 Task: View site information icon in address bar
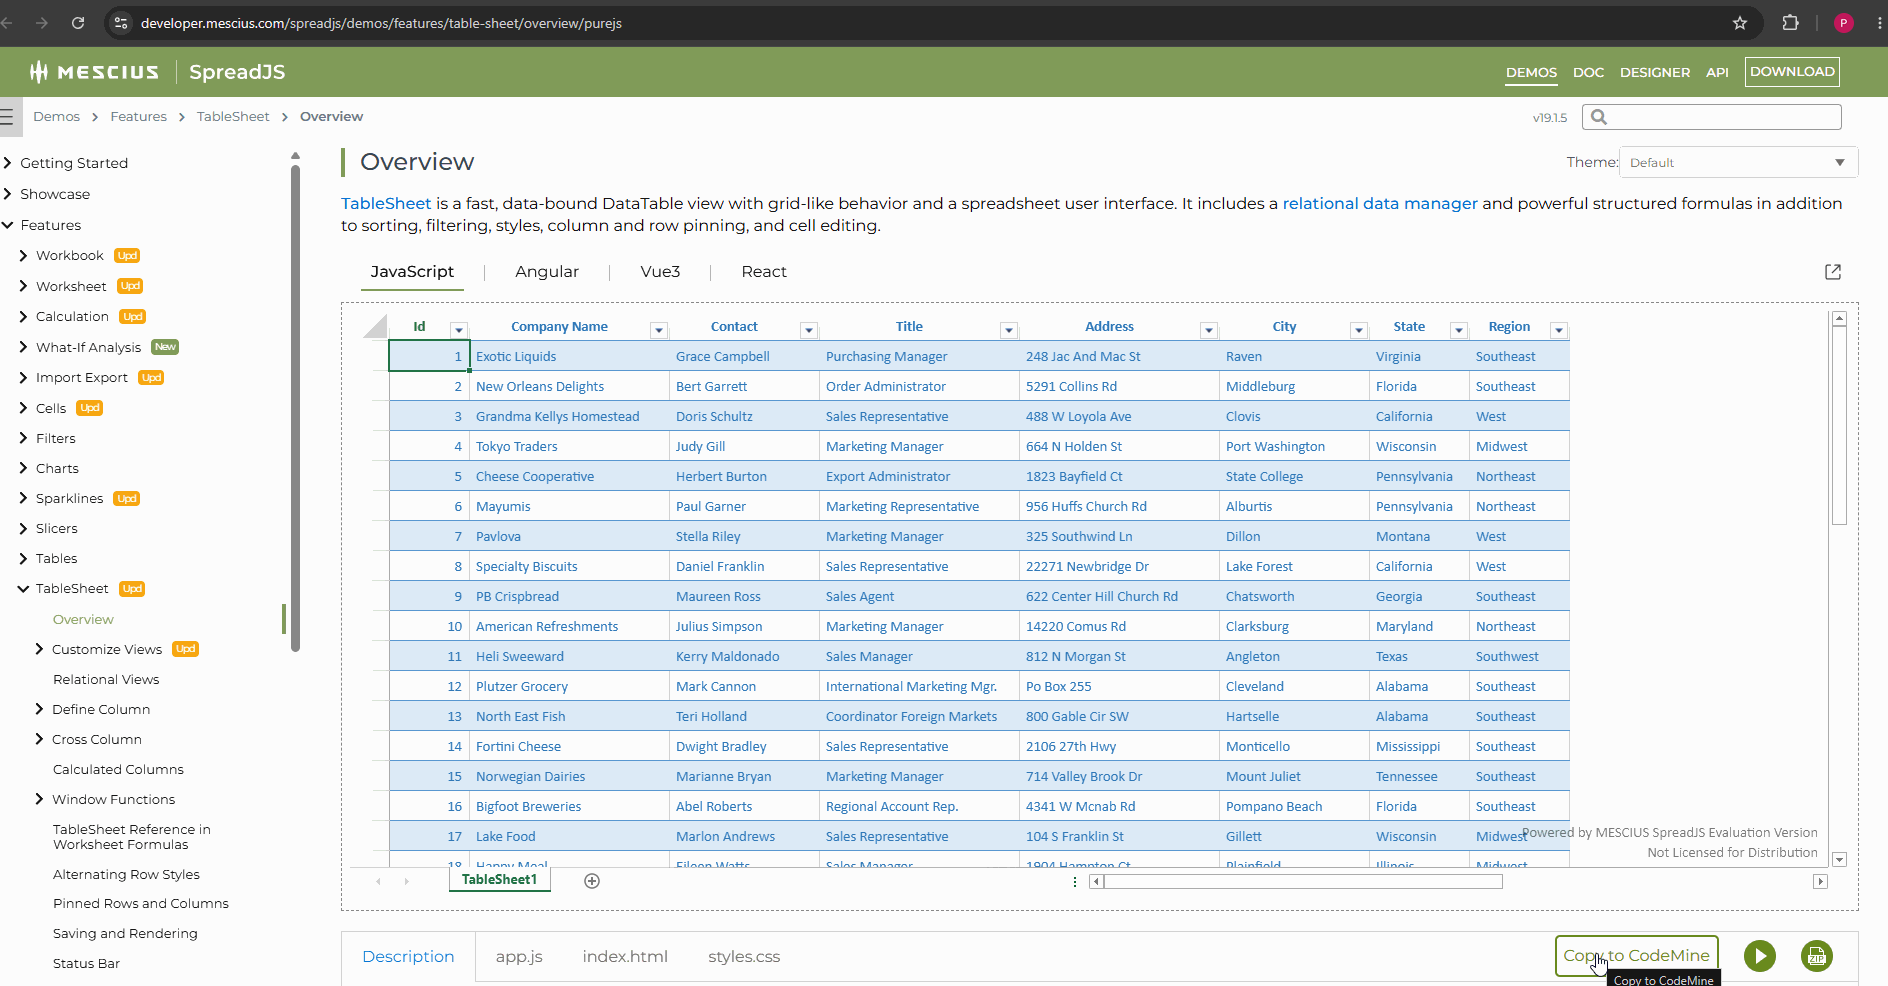point(121,23)
